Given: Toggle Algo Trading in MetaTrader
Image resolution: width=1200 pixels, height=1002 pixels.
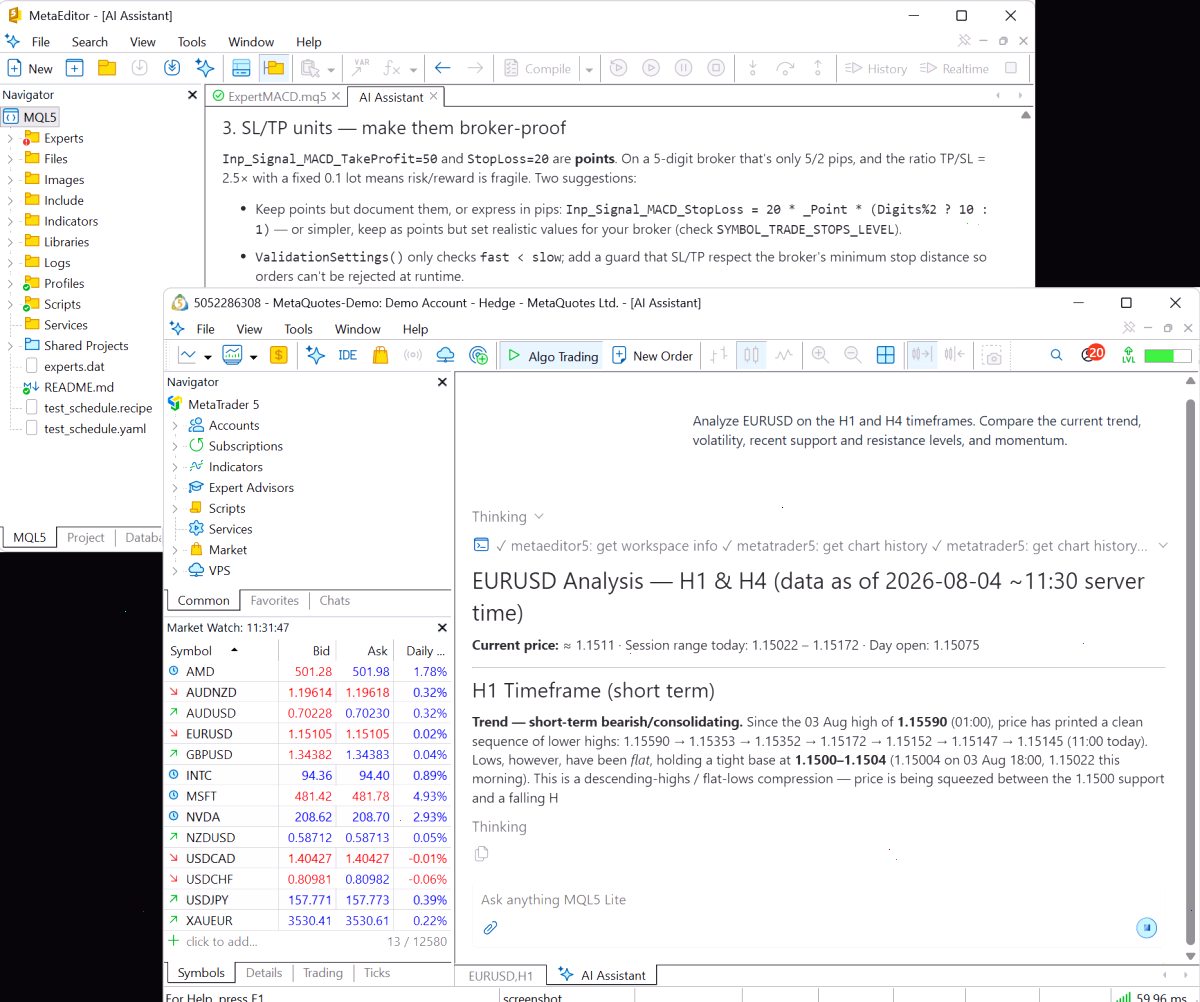Looking at the screenshot, I should (551, 356).
